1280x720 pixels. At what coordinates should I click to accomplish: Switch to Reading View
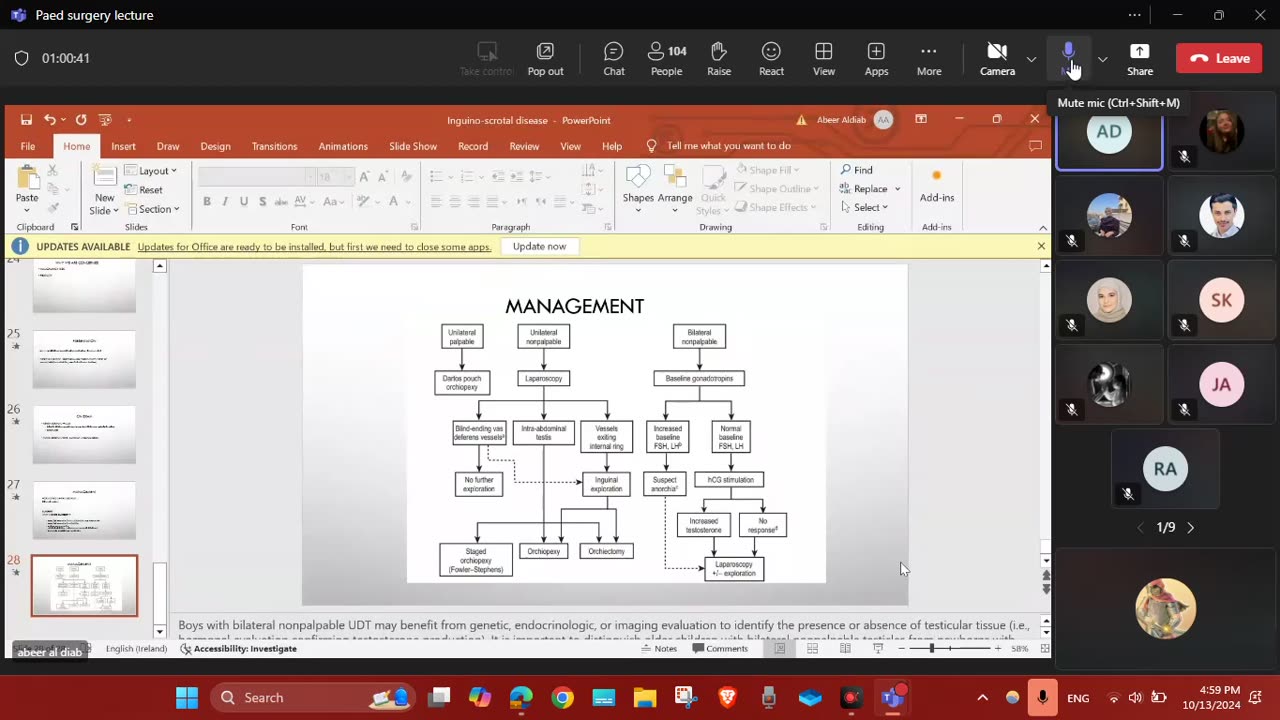click(845, 649)
